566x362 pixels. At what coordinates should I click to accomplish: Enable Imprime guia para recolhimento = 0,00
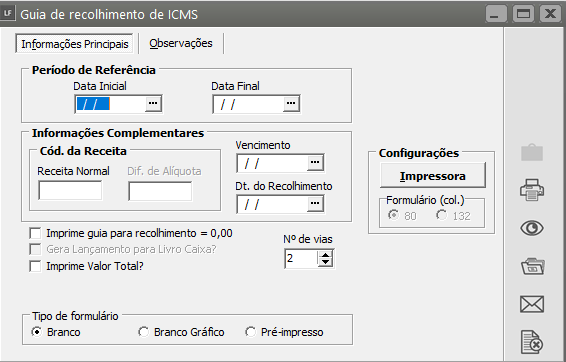coord(35,233)
